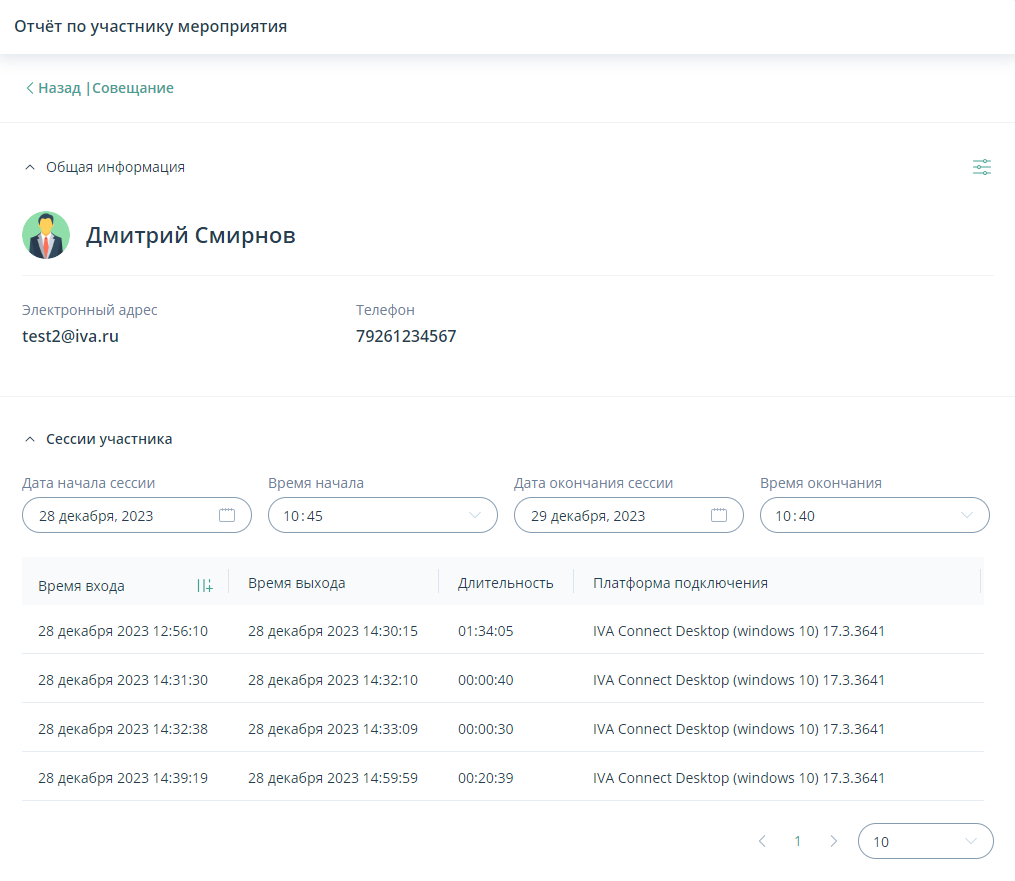Collapse the Сессии участника section
Image resolution: width=1015 pixels, height=881 pixels.
click(x=30, y=439)
